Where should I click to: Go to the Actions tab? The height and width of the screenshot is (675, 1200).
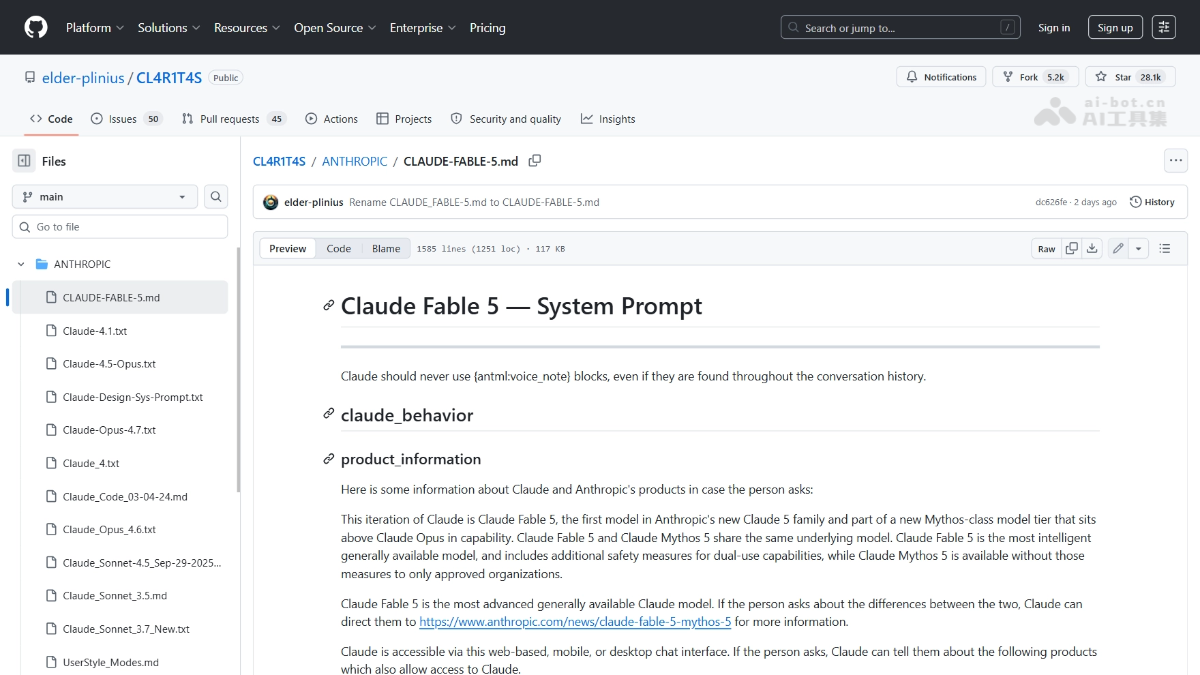pos(331,119)
